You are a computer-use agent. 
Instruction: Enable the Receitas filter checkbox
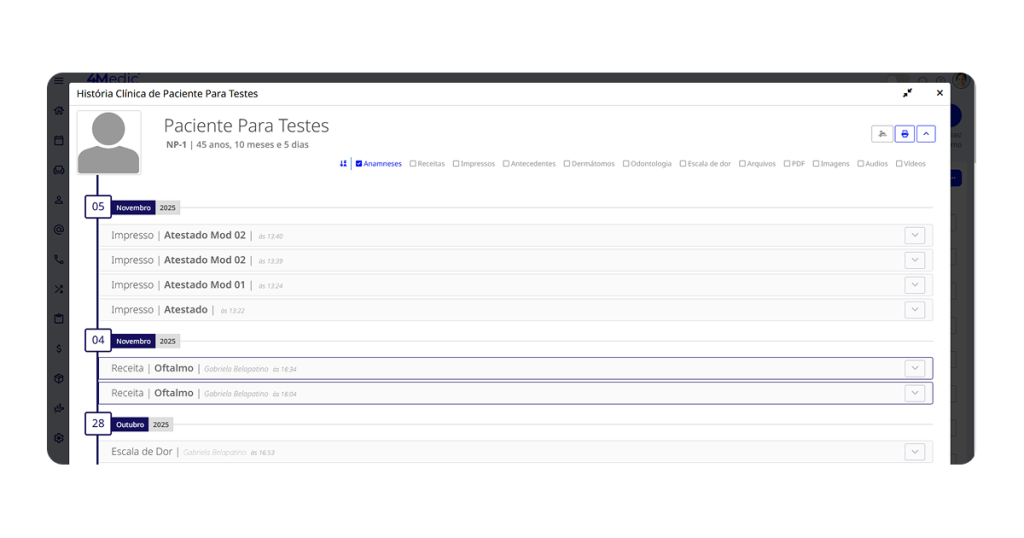[413, 164]
